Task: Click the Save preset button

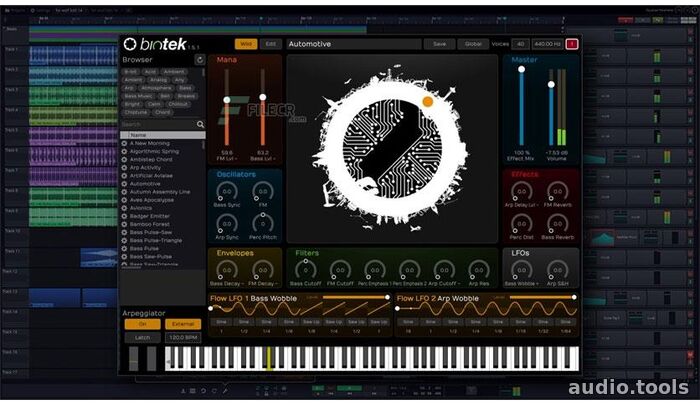Action: pyautogui.click(x=439, y=44)
